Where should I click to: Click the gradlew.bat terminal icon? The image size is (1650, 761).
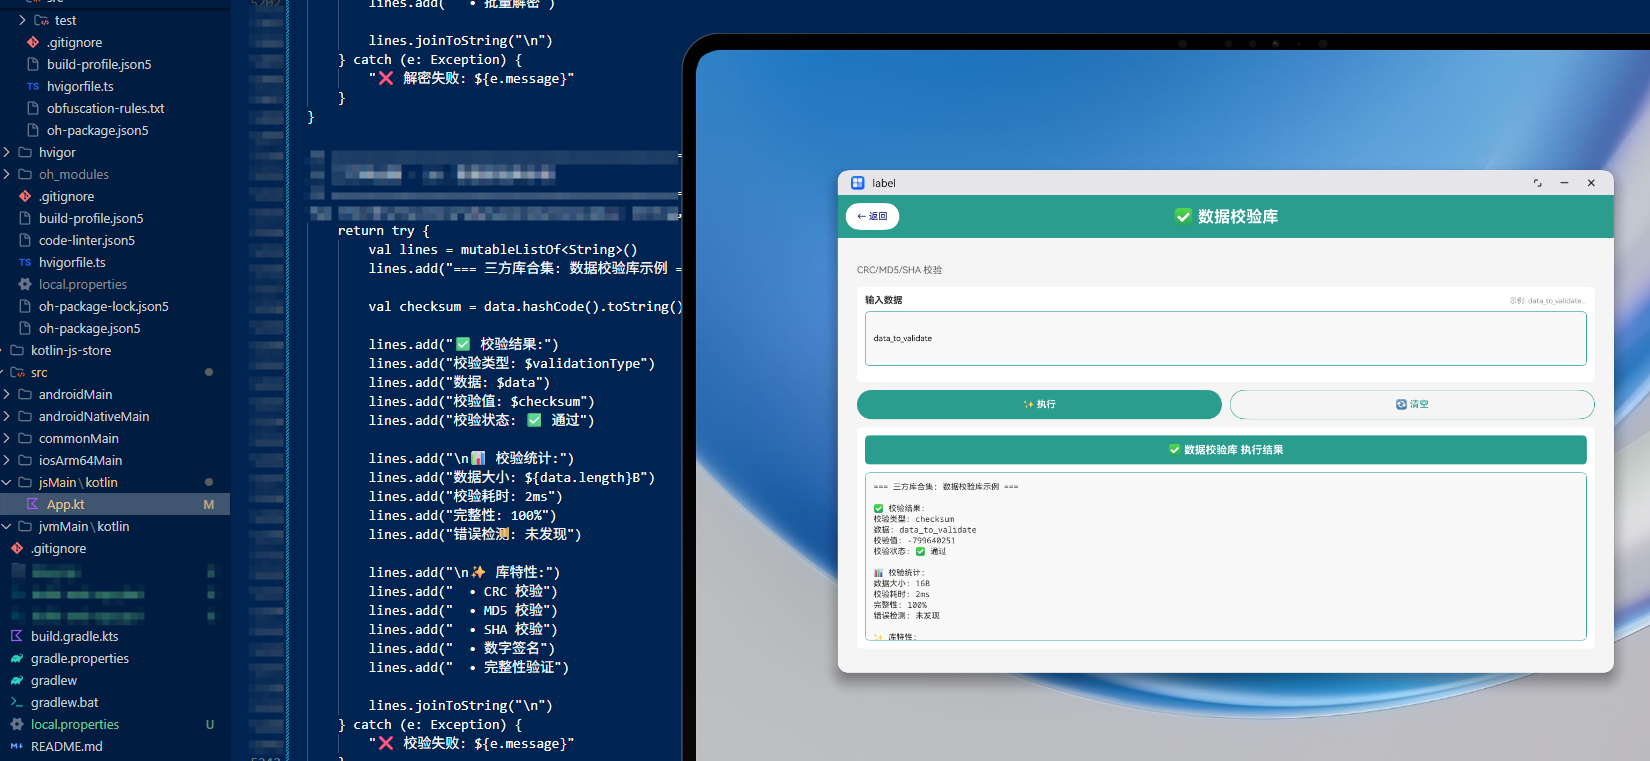(17, 702)
